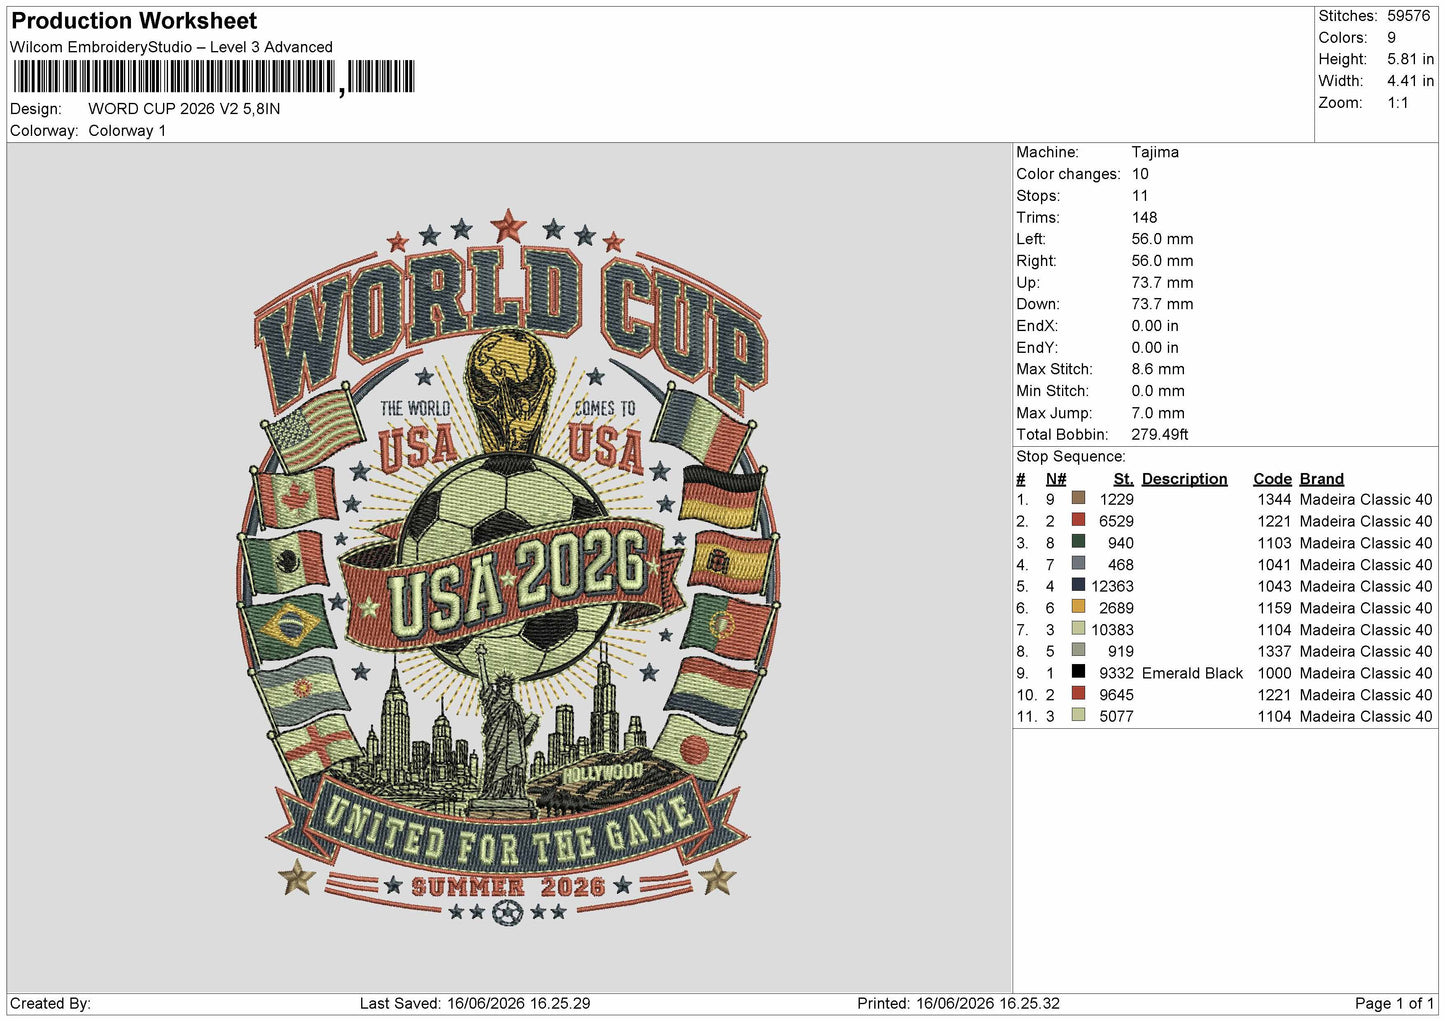The width and height of the screenshot is (1445, 1021).
Task: Click stitch count '9645' in stop 10
Action: point(1116,695)
